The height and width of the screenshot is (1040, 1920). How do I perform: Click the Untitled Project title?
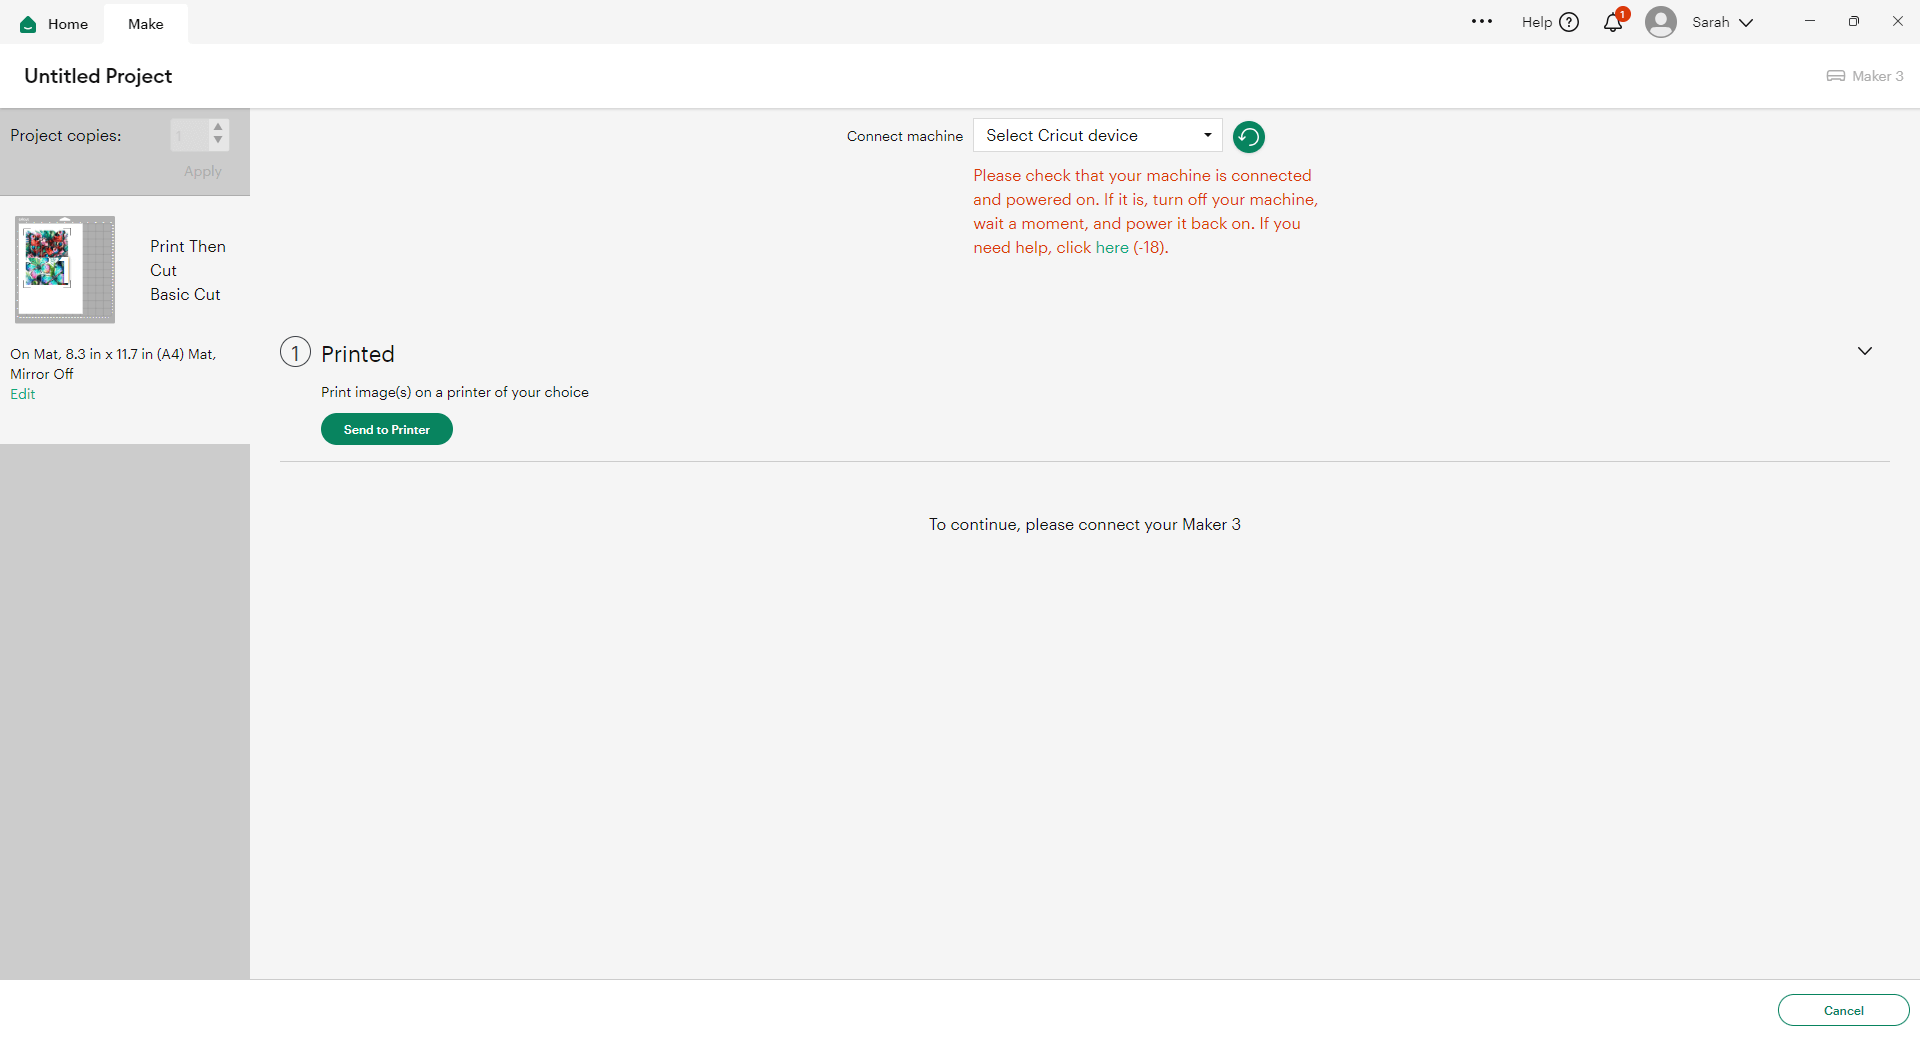[x=98, y=76]
